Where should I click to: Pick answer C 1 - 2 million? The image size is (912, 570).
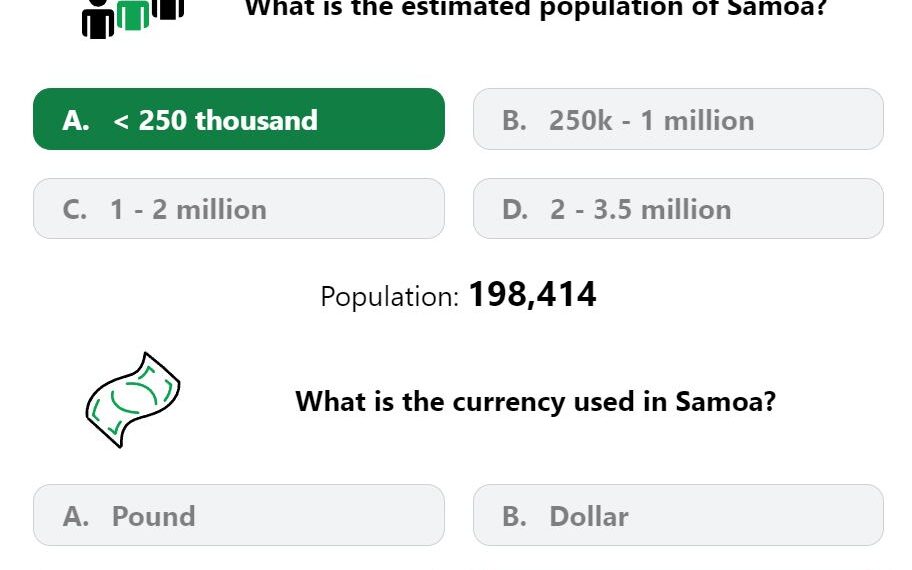coord(238,209)
